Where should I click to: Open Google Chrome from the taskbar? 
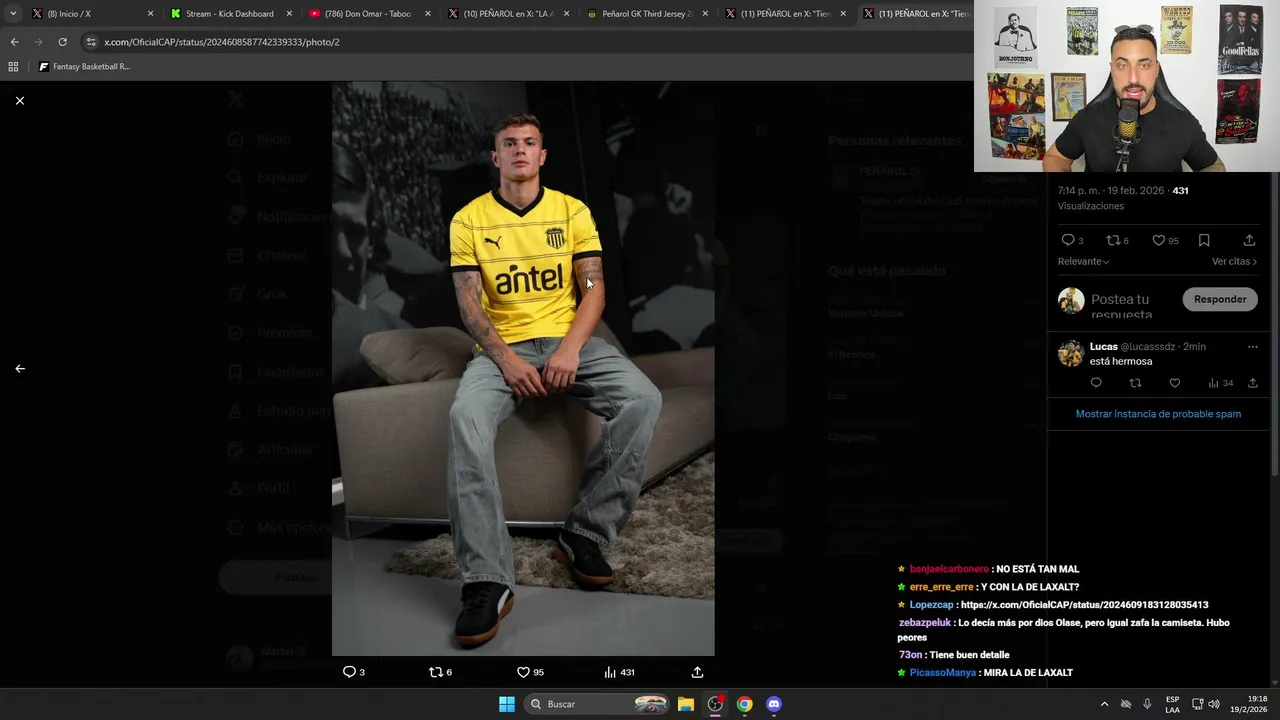pyautogui.click(x=744, y=704)
